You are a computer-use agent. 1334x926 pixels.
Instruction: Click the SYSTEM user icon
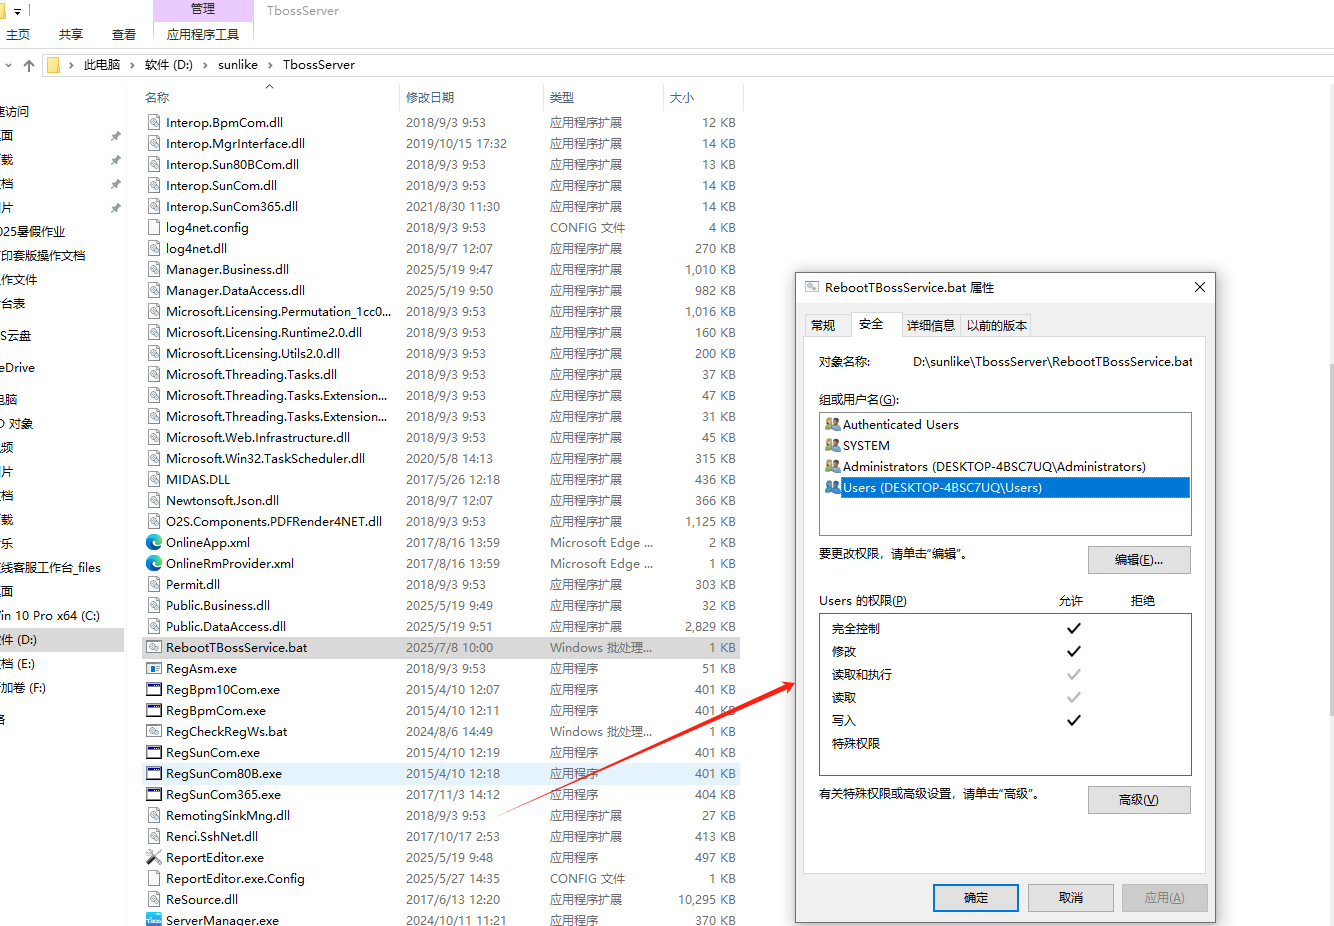pyautogui.click(x=832, y=446)
